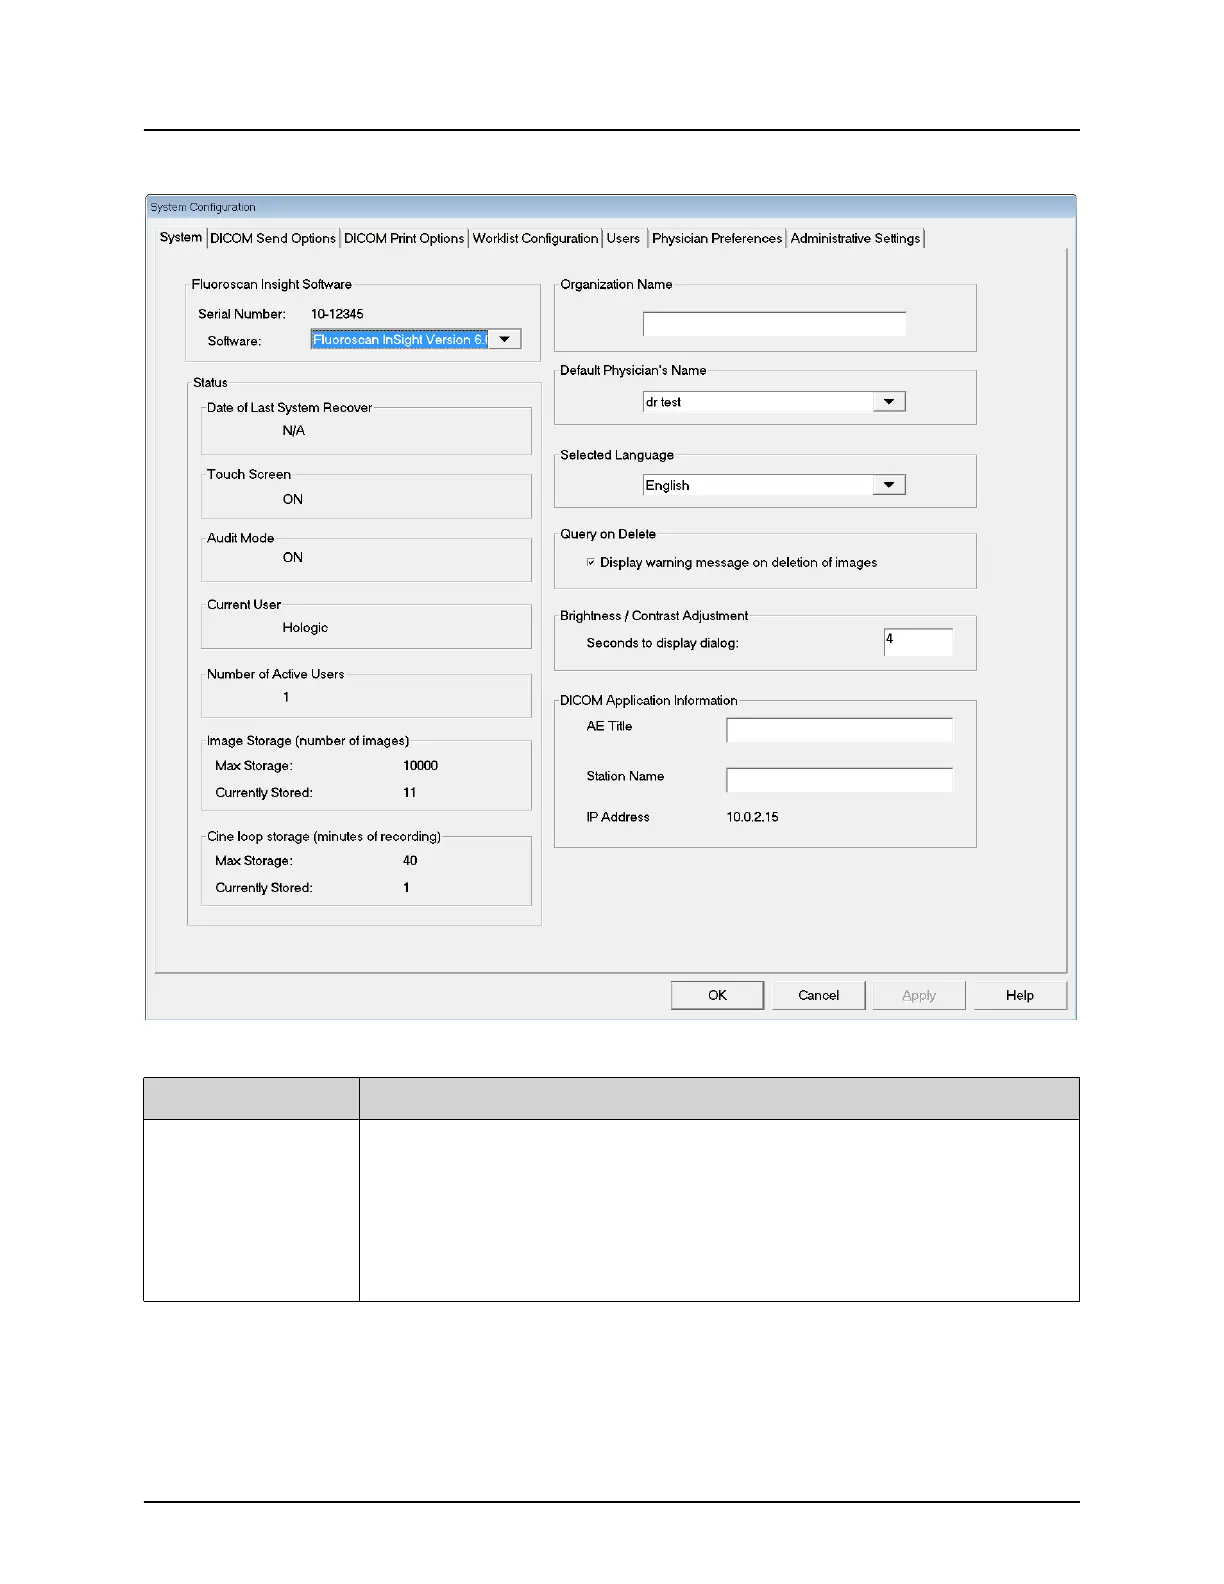Click Date of Last System Recover N/A
The image size is (1224, 1584).
pyautogui.click(x=293, y=430)
